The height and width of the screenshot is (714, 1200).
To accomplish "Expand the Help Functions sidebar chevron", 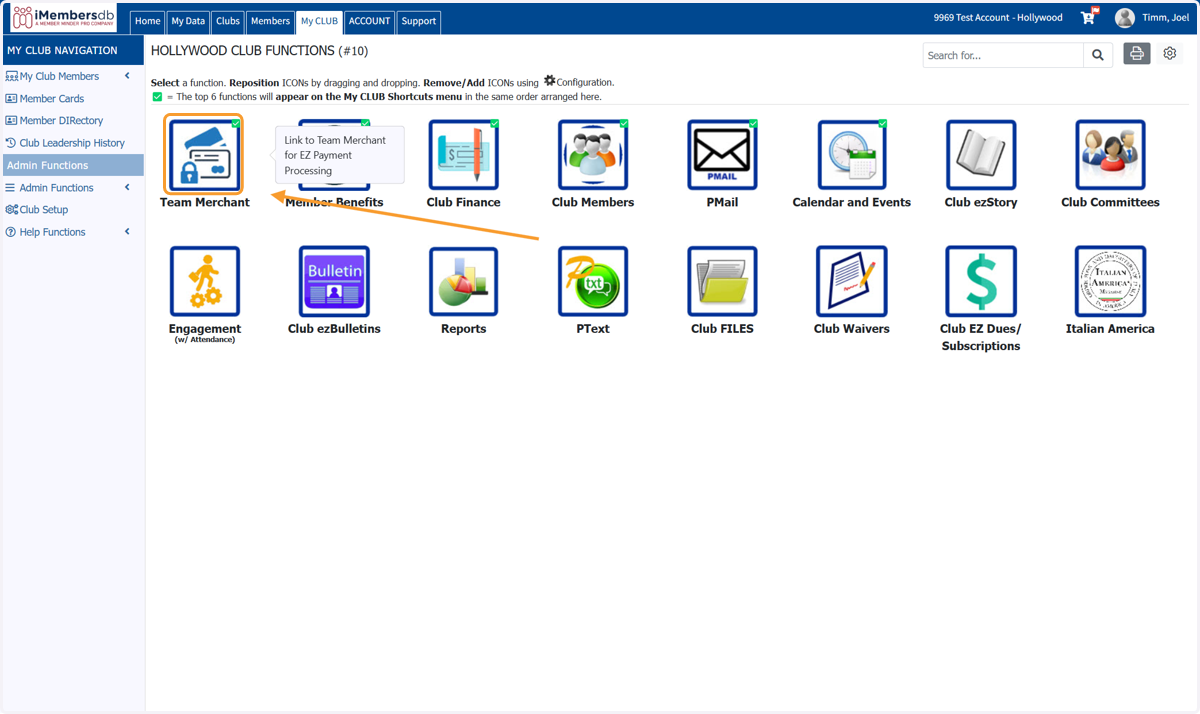I will coord(127,232).
